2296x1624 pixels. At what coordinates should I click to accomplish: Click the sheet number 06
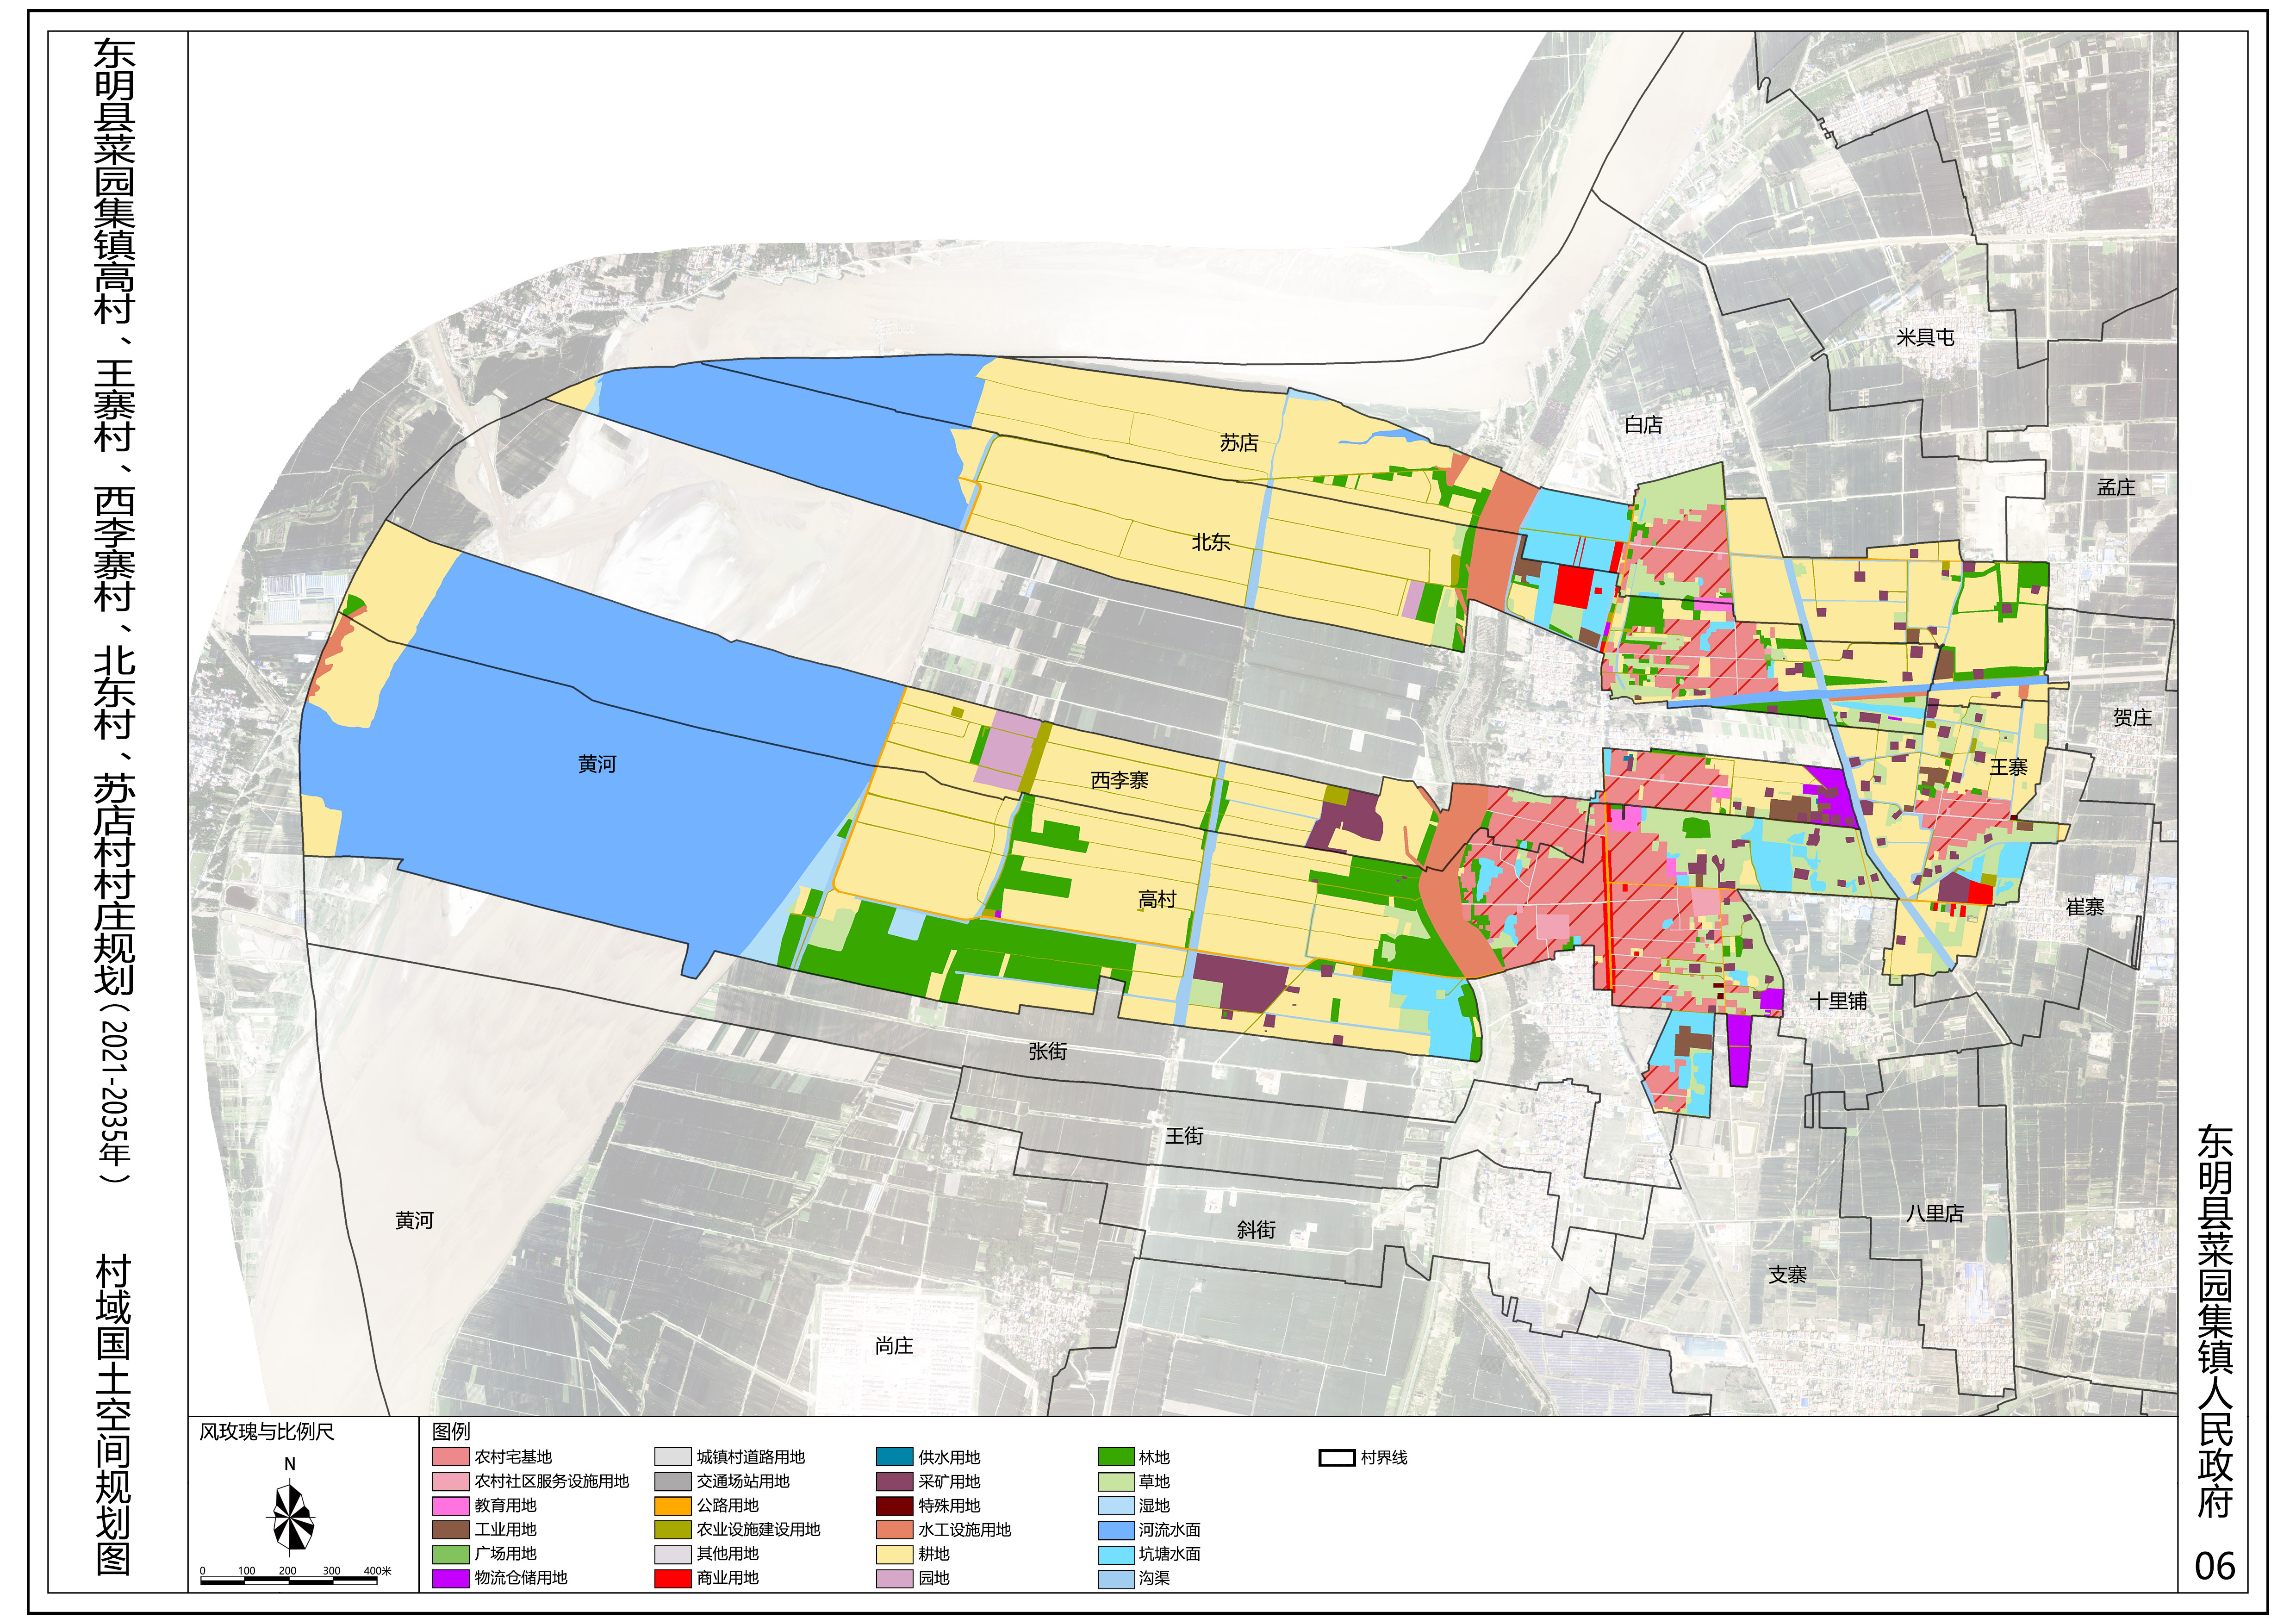coord(2214,1567)
